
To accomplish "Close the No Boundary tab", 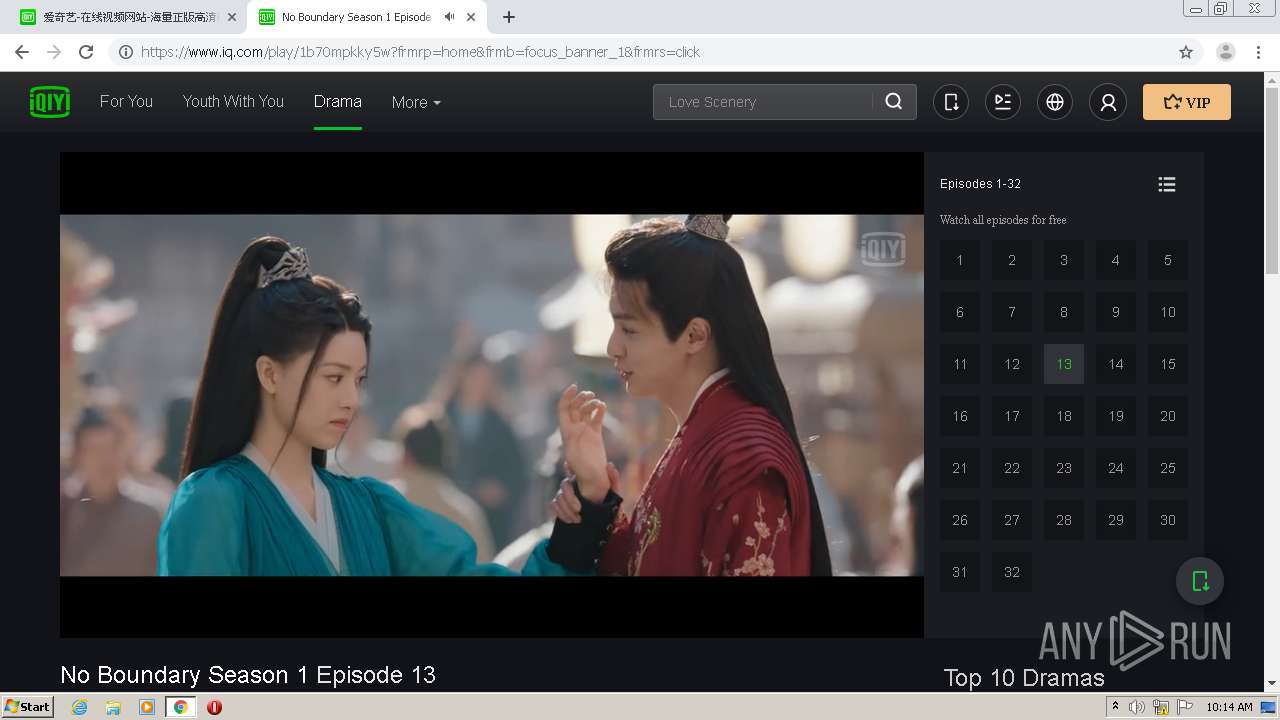I will pyautogui.click(x=471, y=17).
